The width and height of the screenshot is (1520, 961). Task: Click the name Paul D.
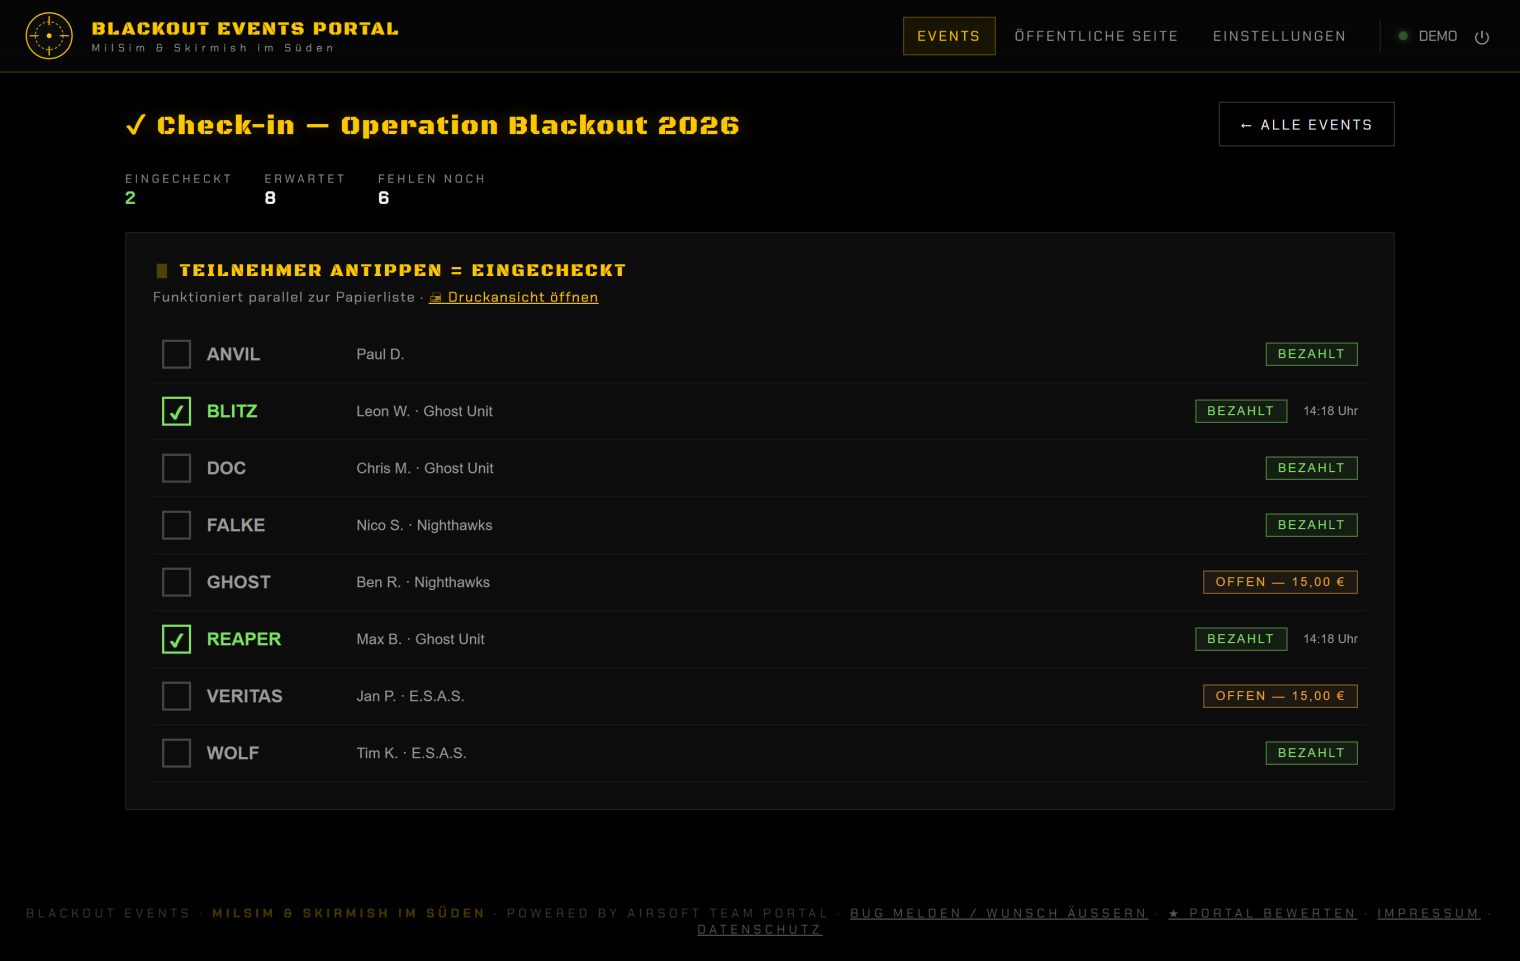380,354
